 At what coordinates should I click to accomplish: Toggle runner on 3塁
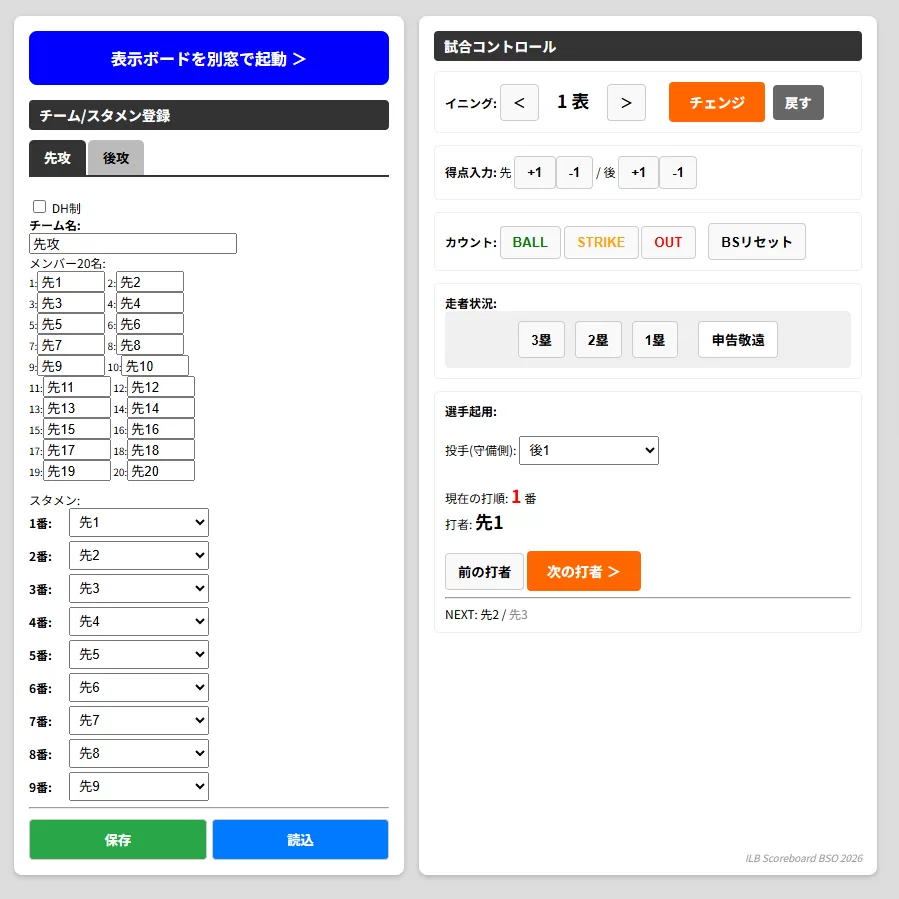[541, 339]
